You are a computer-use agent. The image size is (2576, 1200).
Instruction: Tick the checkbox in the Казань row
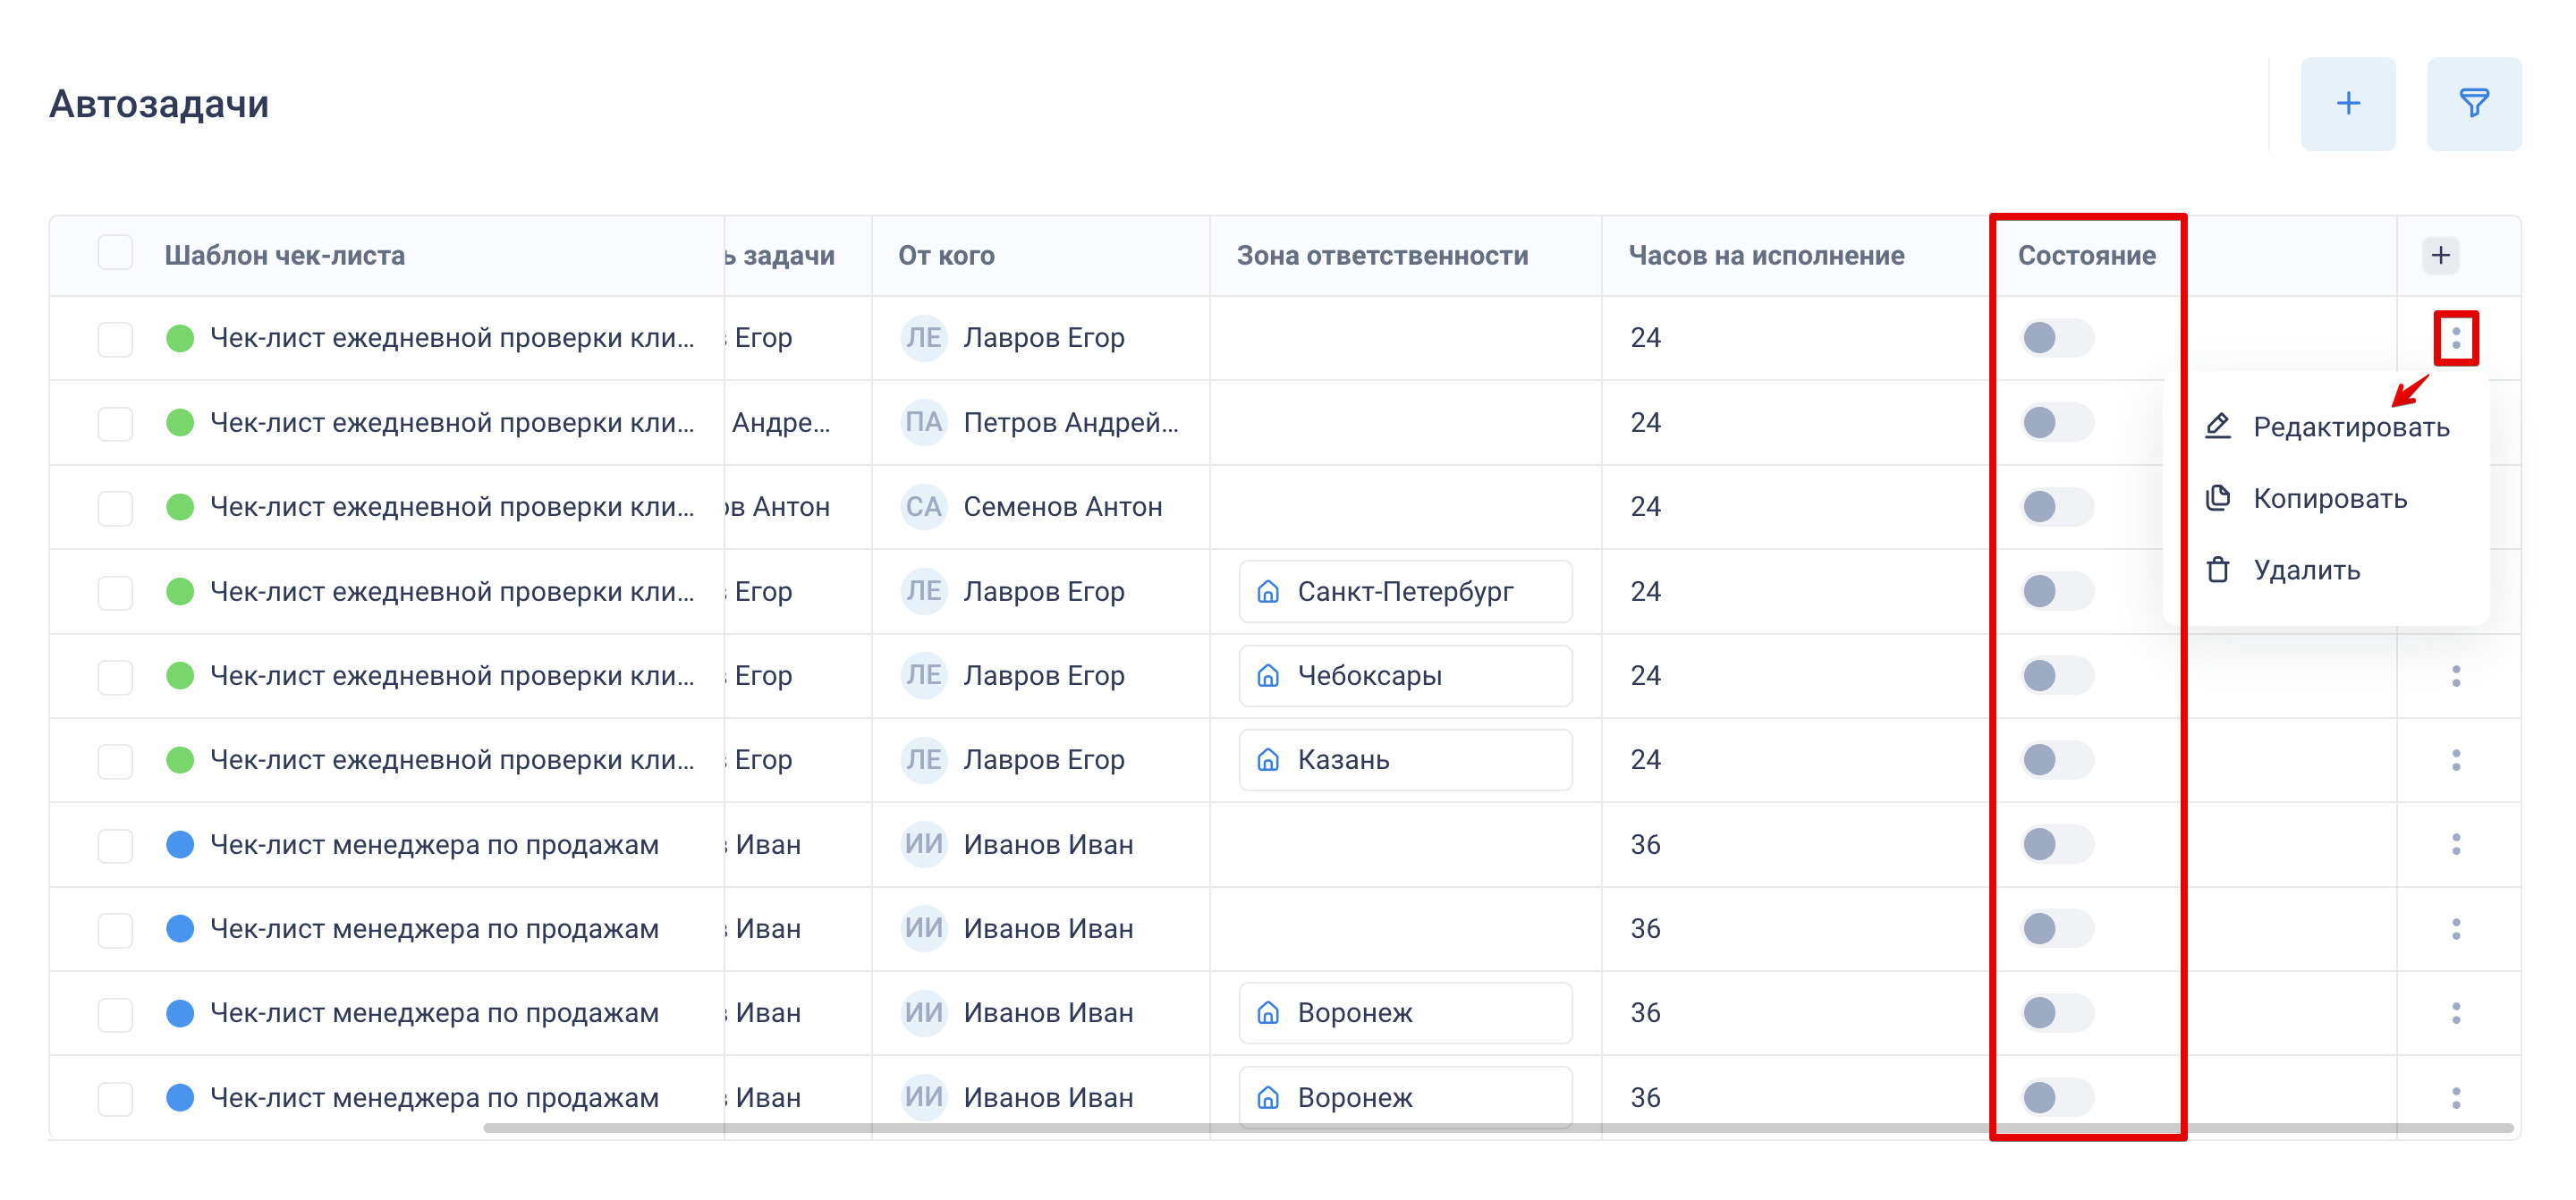coord(115,760)
